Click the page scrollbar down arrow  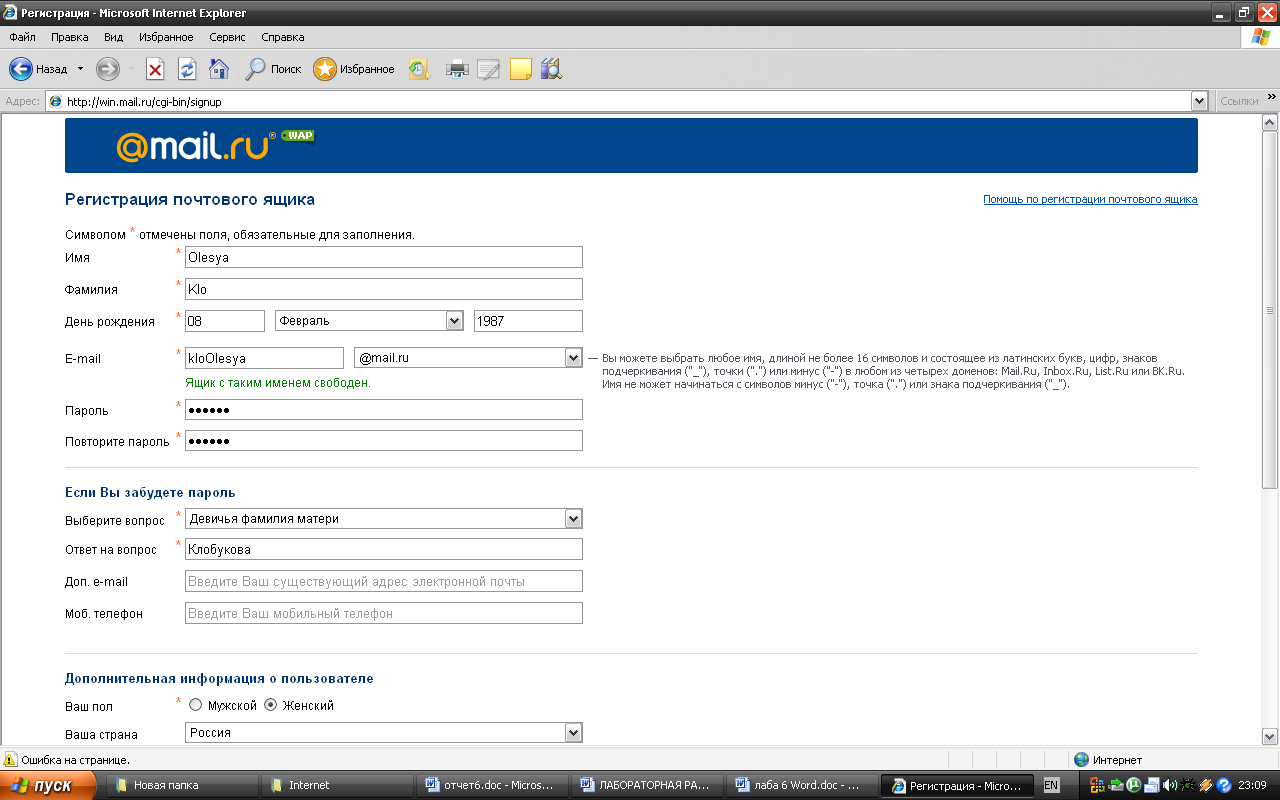coord(1270,737)
